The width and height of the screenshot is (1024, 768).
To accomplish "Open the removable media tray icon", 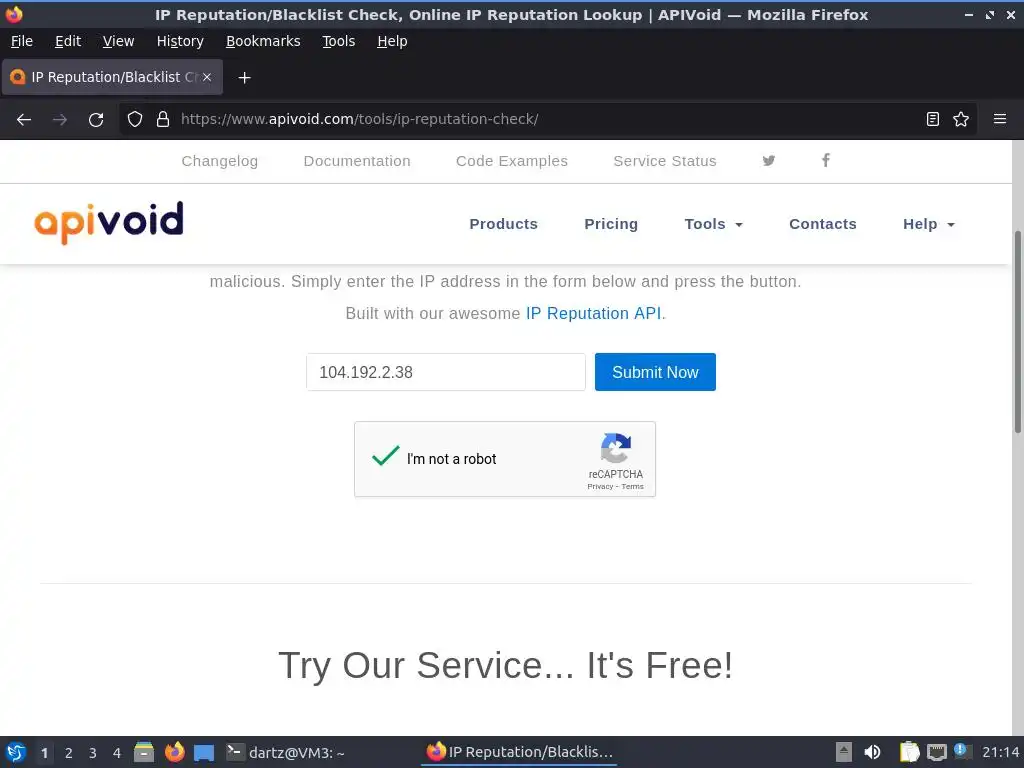I will coord(844,752).
